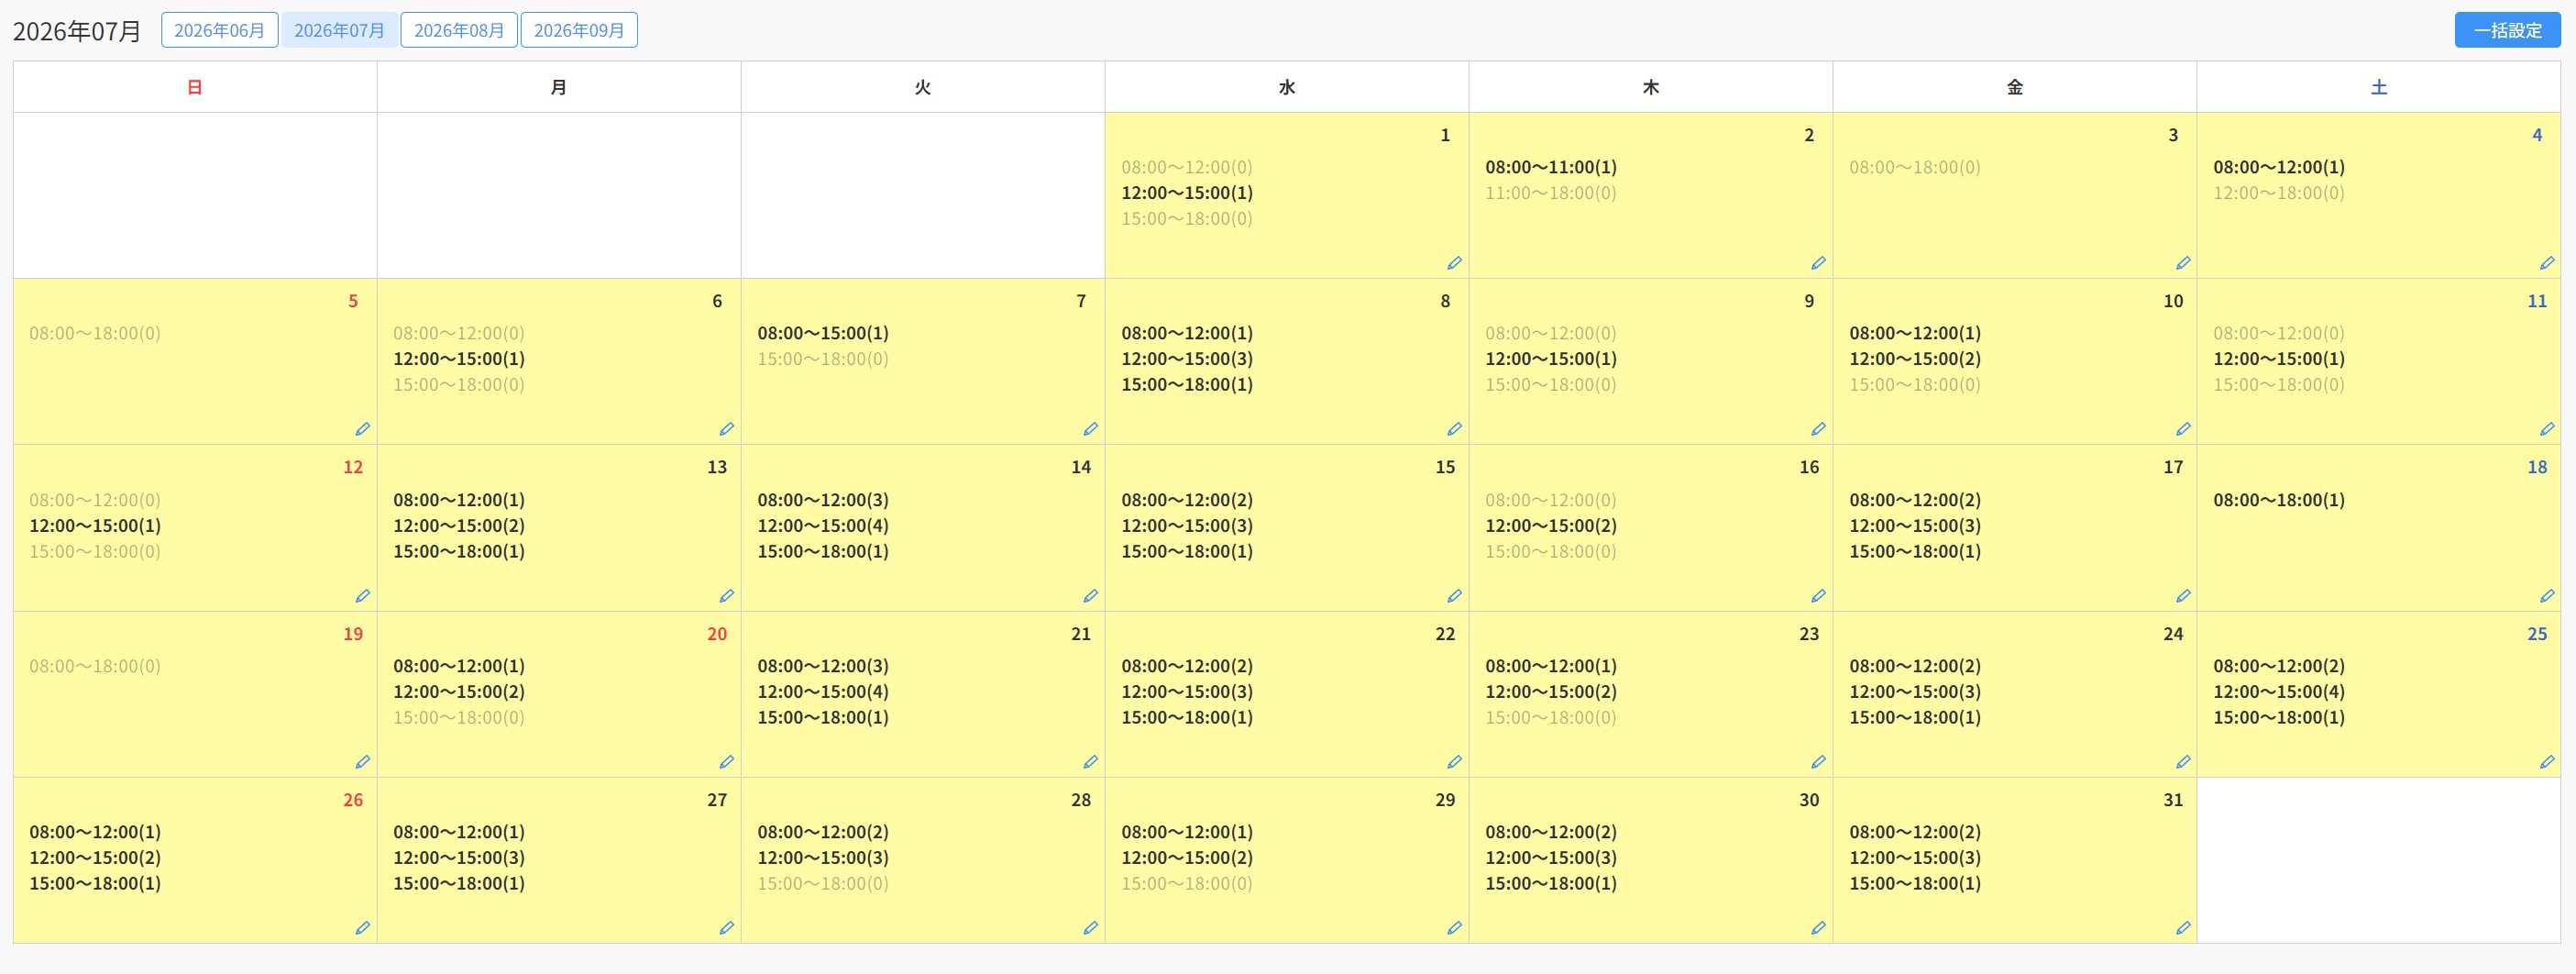Select the 12:00〜15:00(2) slot on July 10
Image resolution: width=2576 pixels, height=974 pixels.
(x=1914, y=359)
